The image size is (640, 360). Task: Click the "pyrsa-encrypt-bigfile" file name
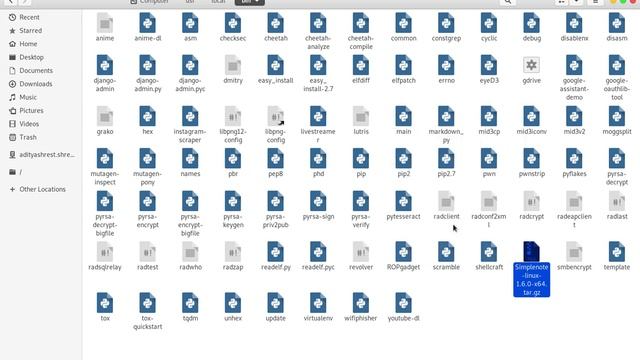(190, 225)
